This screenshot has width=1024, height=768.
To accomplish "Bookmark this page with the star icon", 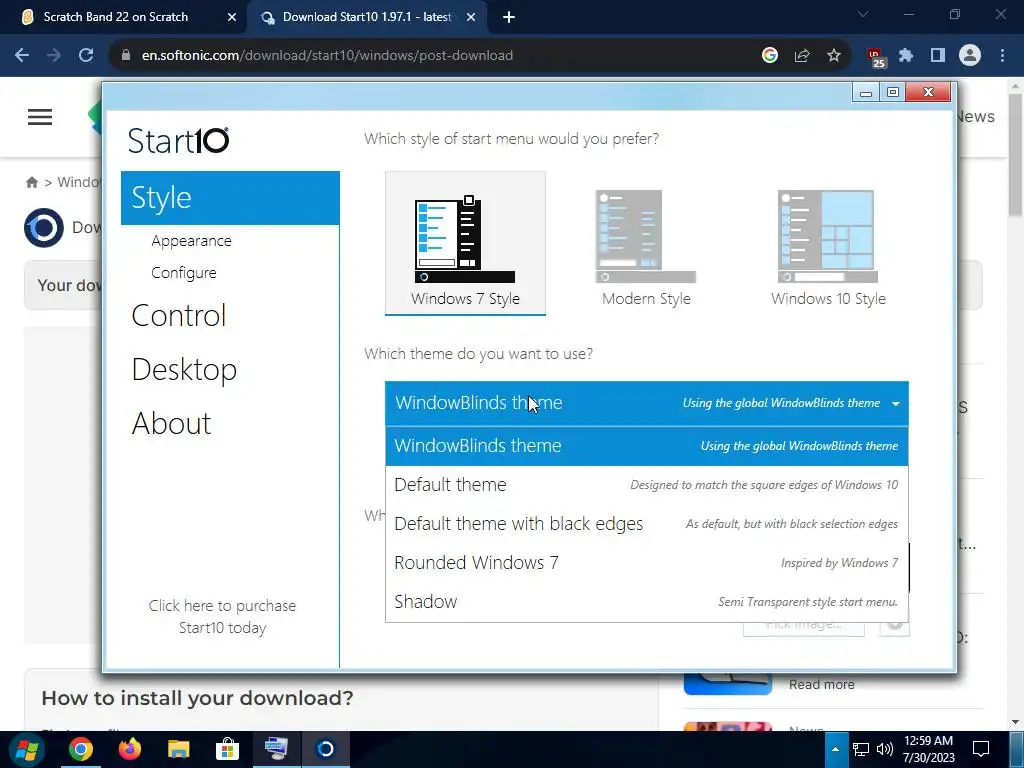I will [x=833, y=56].
